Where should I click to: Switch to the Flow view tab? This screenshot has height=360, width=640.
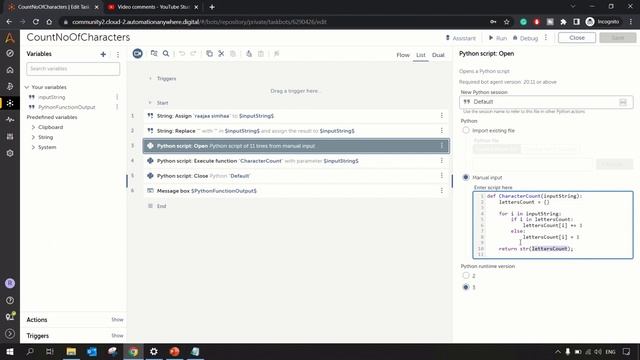403,55
